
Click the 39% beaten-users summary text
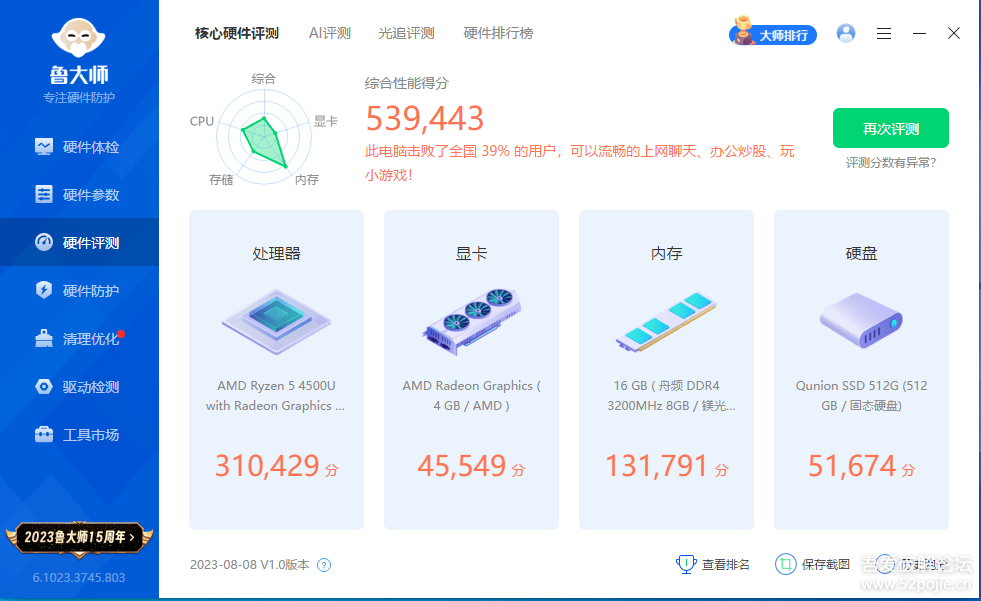click(579, 163)
